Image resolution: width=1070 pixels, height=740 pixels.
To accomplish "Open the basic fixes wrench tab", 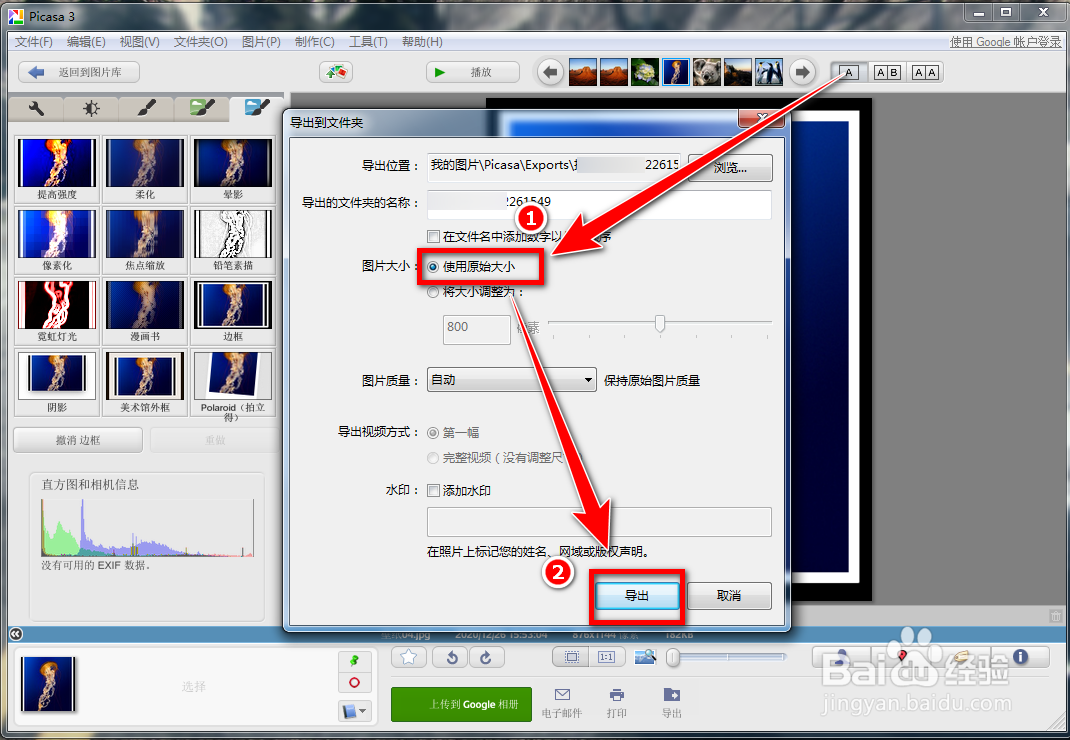I will pos(36,109).
